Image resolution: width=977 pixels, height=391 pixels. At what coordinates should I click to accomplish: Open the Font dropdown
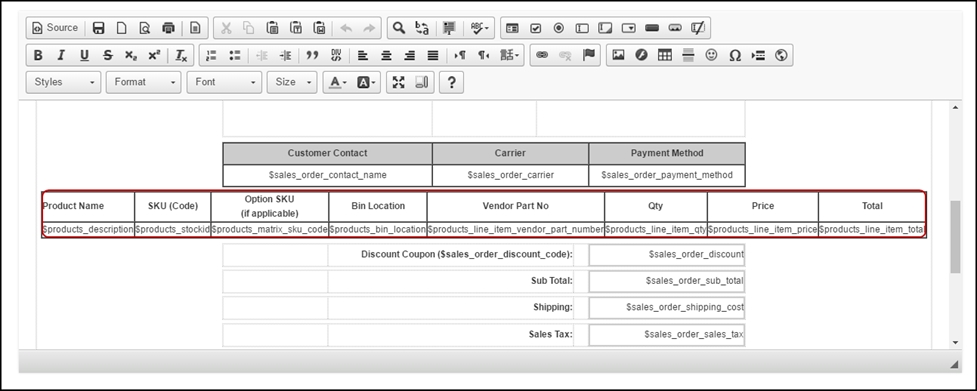coord(224,82)
